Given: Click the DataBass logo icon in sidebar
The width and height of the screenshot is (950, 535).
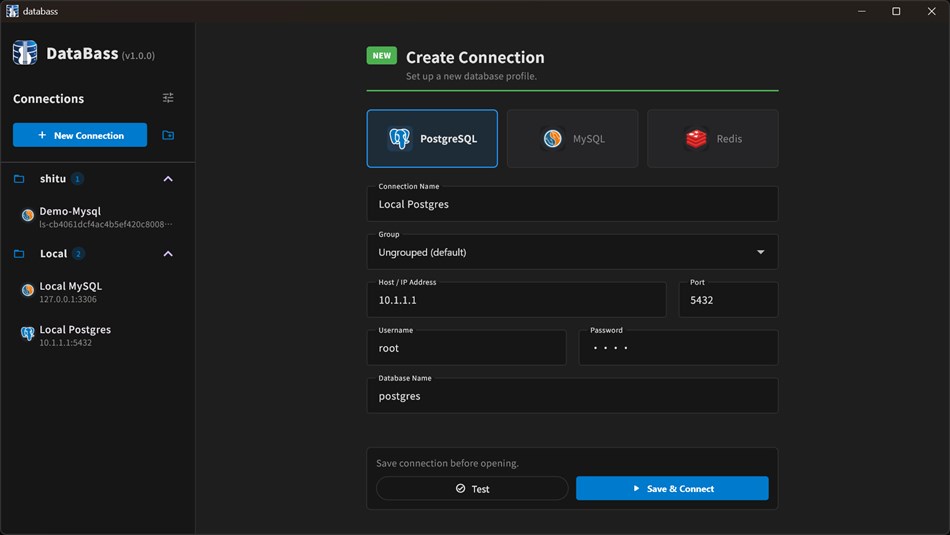Looking at the screenshot, I should coord(25,53).
